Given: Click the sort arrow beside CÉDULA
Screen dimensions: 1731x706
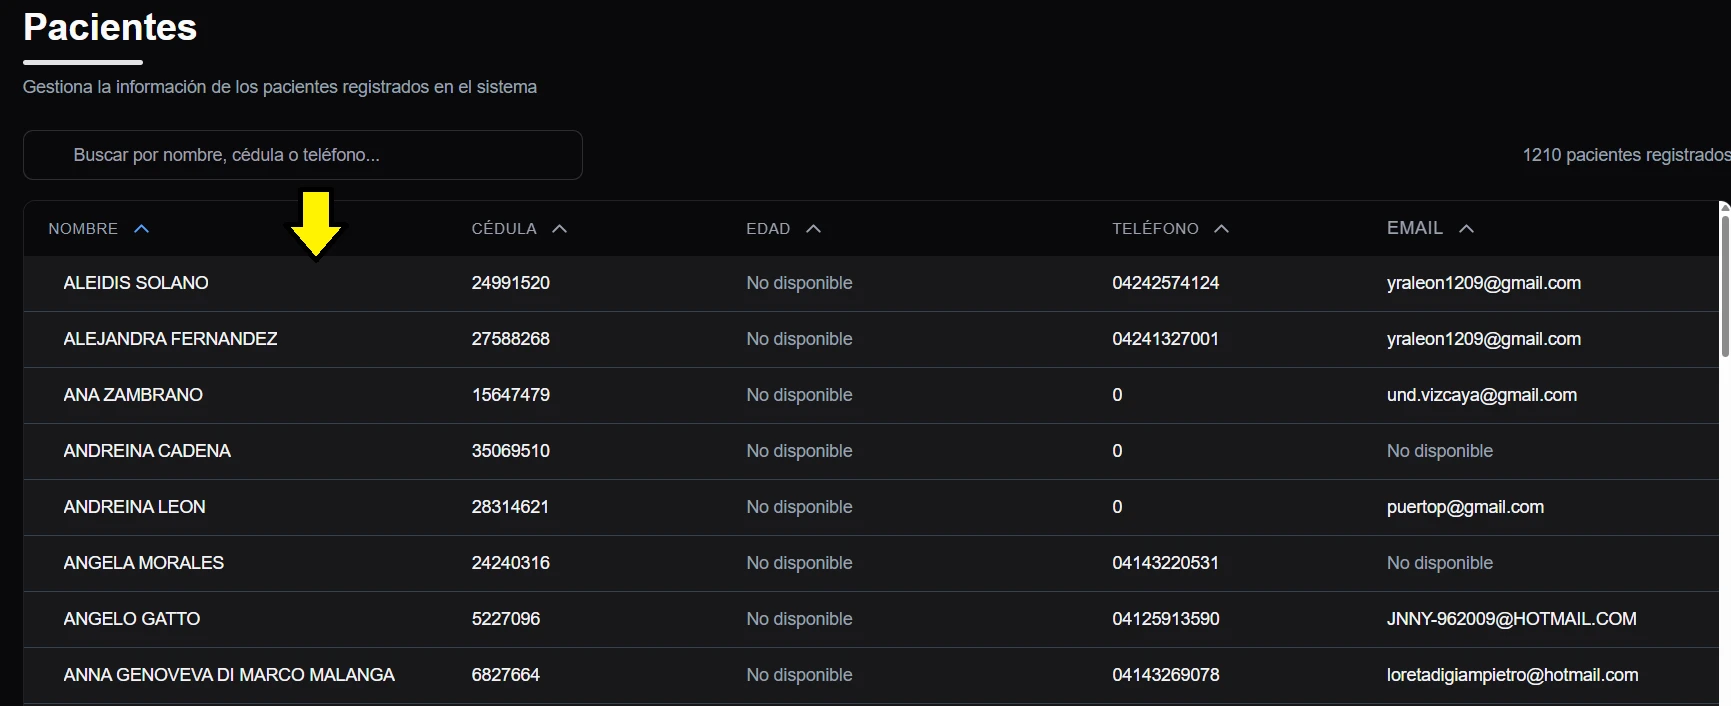Looking at the screenshot, I should coord(560,229).
